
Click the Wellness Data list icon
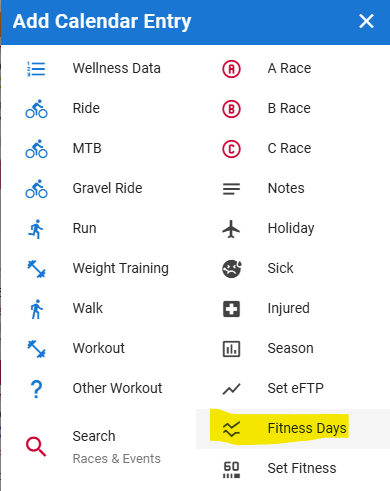point(36,69)
